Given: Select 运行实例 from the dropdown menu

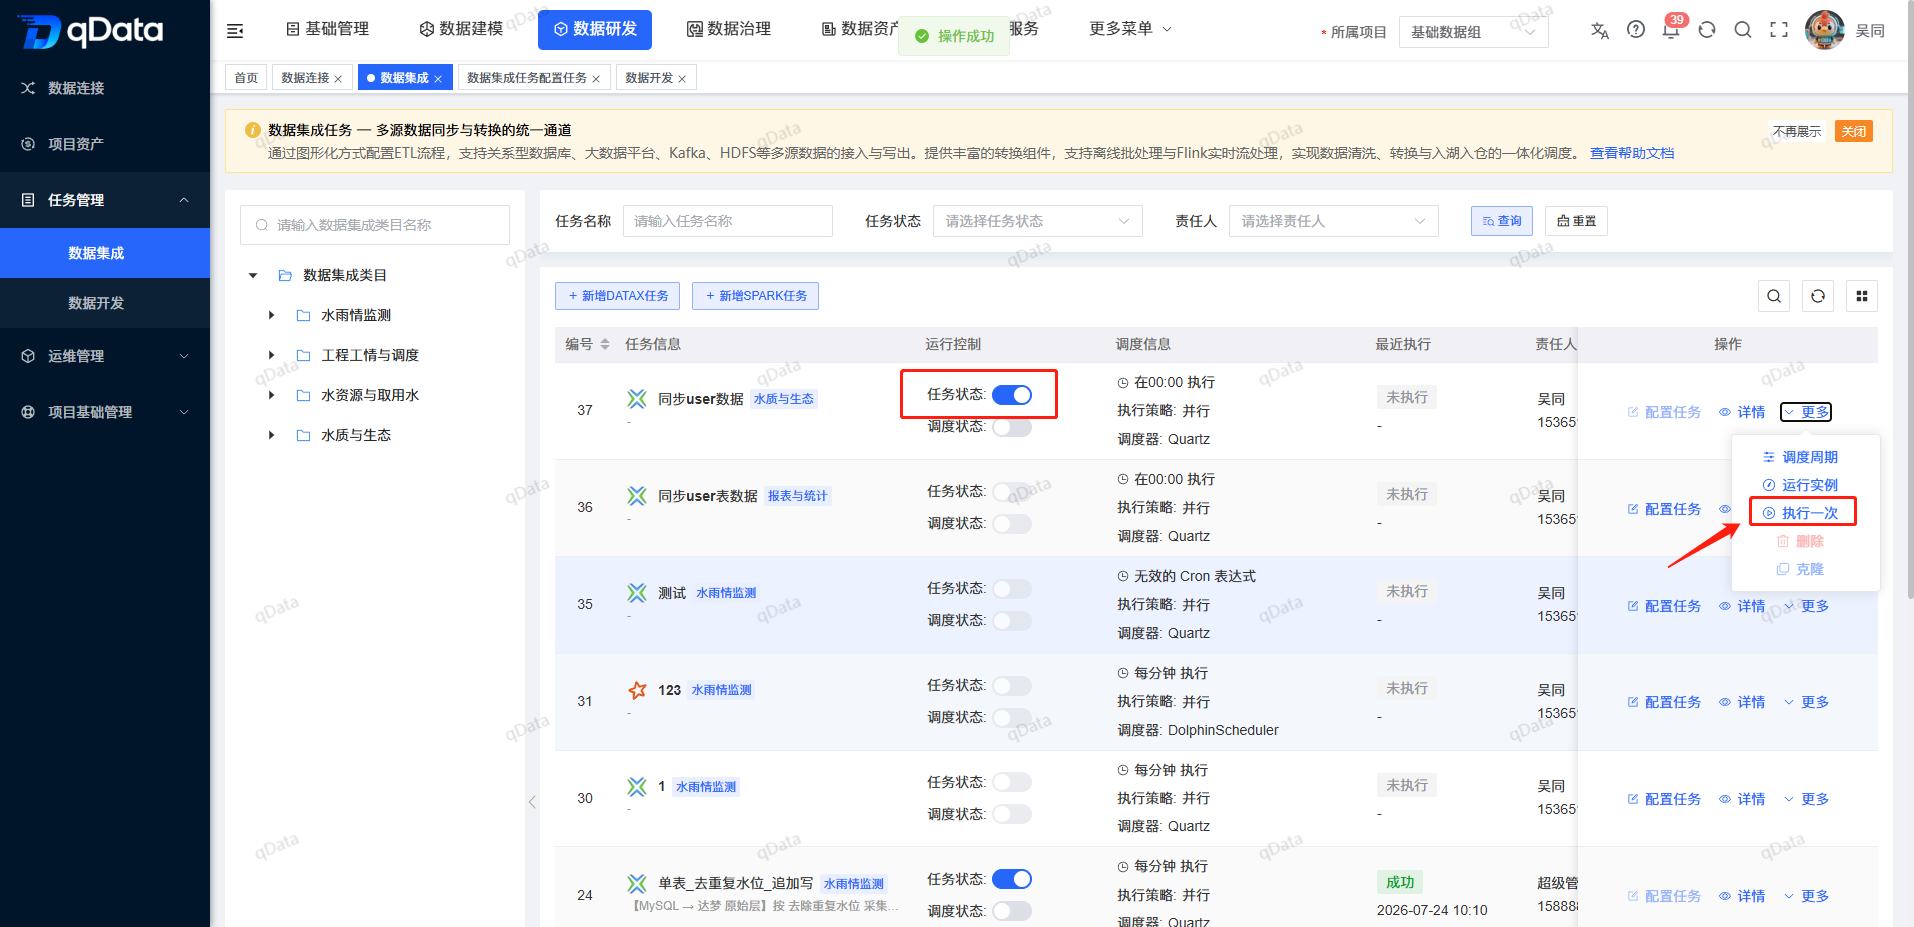Looking at the screenshot, I should (1800, 485).
